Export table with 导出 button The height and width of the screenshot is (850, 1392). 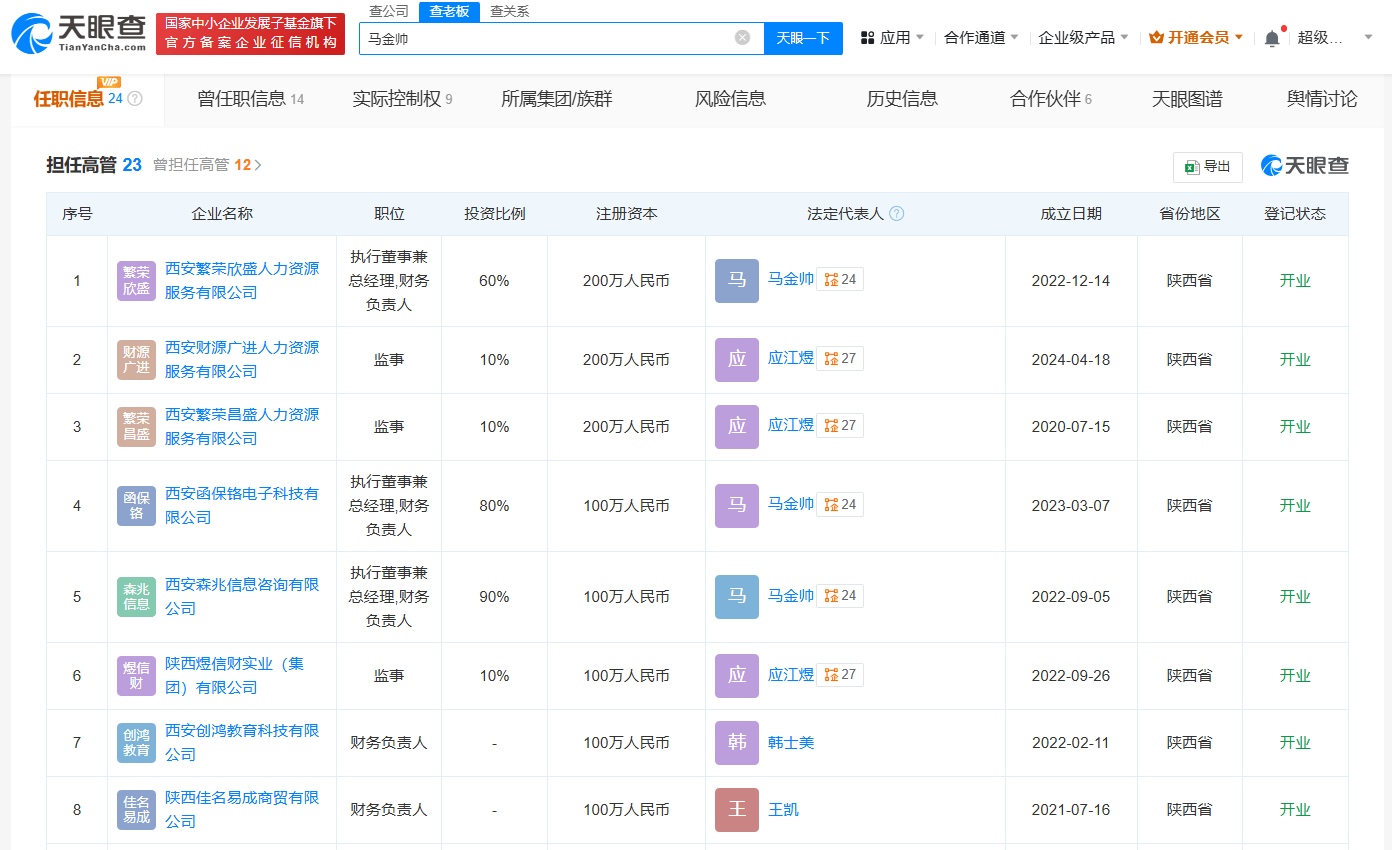[x=1207, y=167]
